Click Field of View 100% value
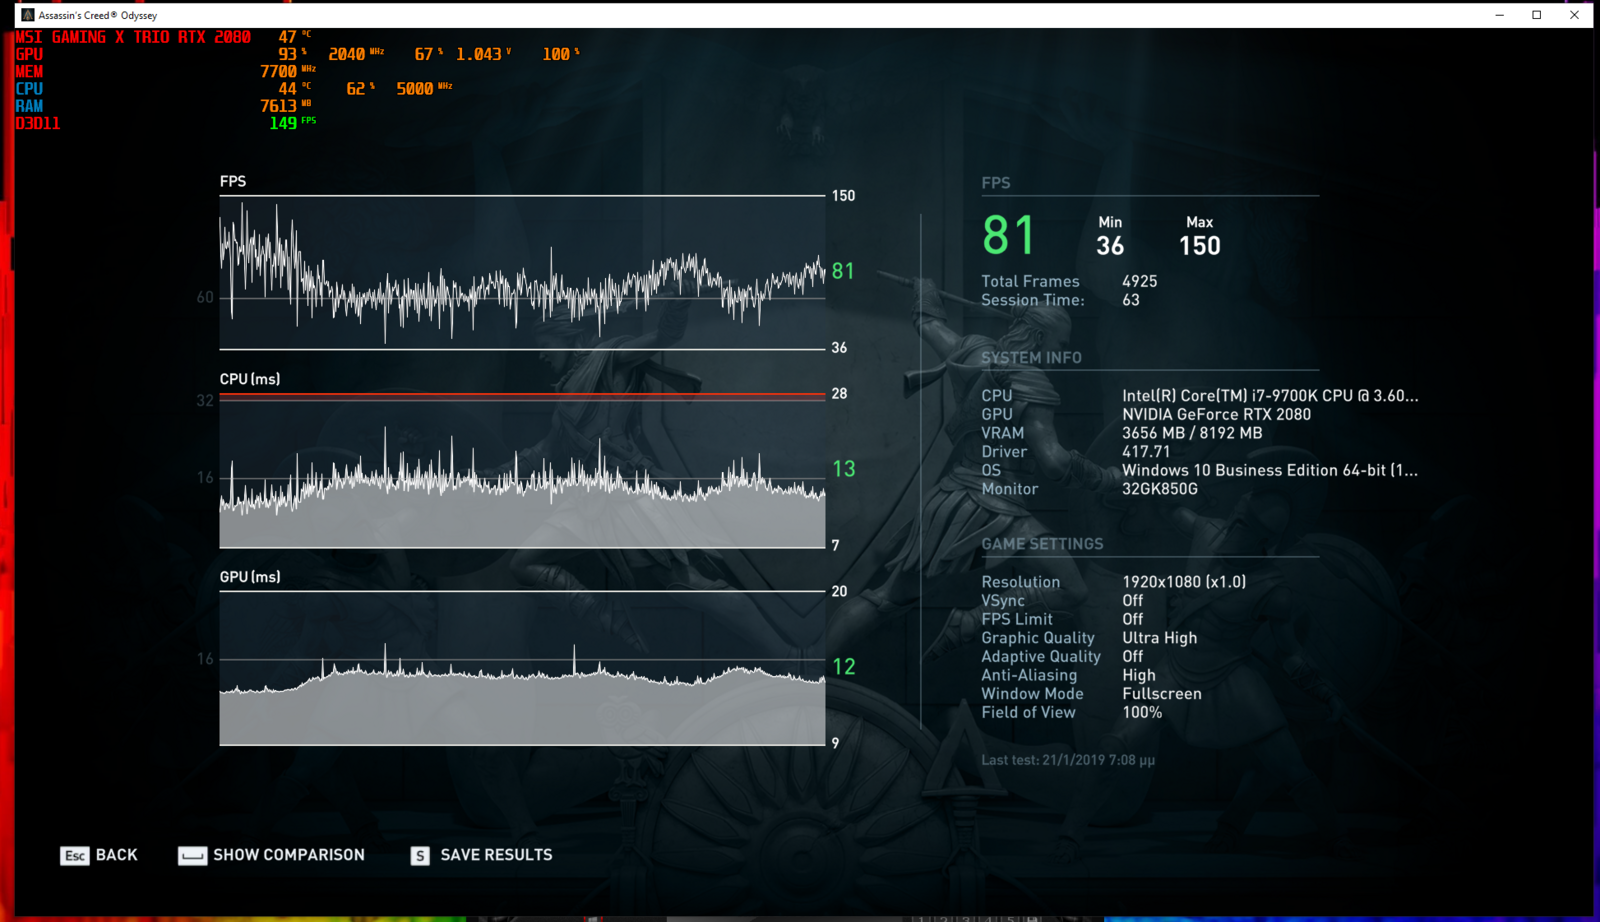1600x922 pixels. coord(1142,713)
